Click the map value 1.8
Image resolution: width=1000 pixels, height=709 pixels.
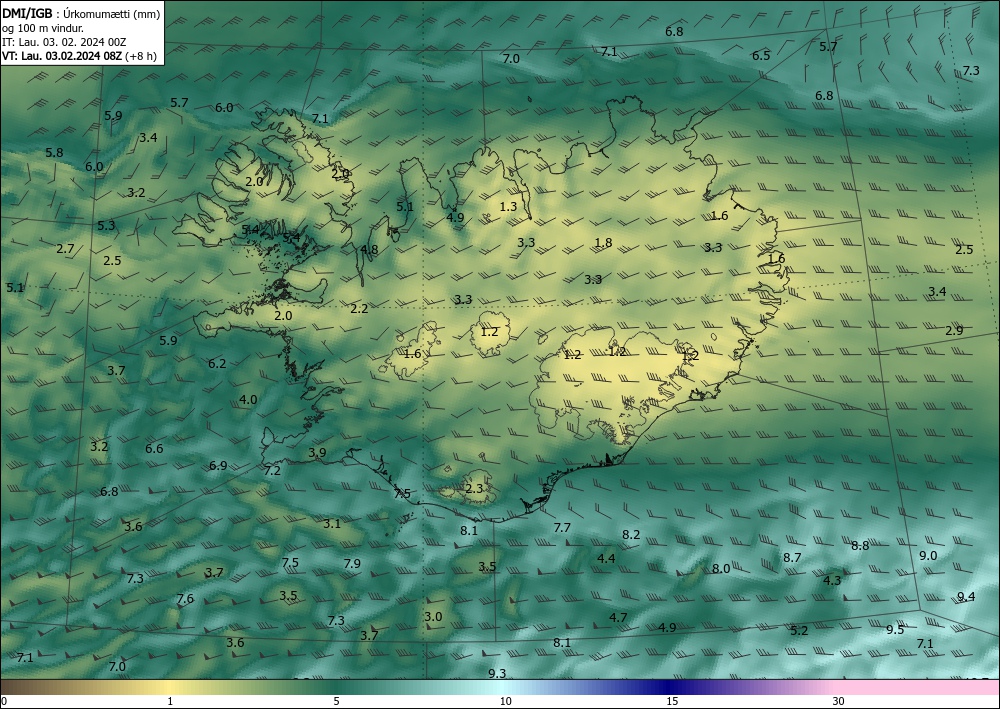[603, 242]
